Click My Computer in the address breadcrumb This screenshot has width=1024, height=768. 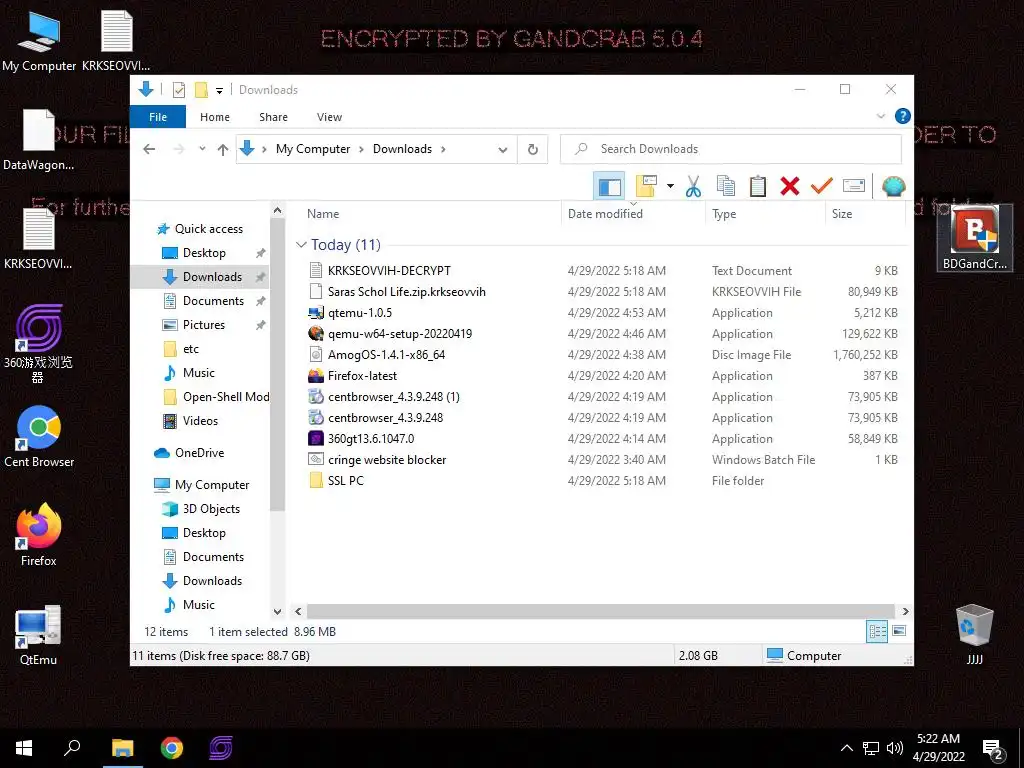pos(313,149)
